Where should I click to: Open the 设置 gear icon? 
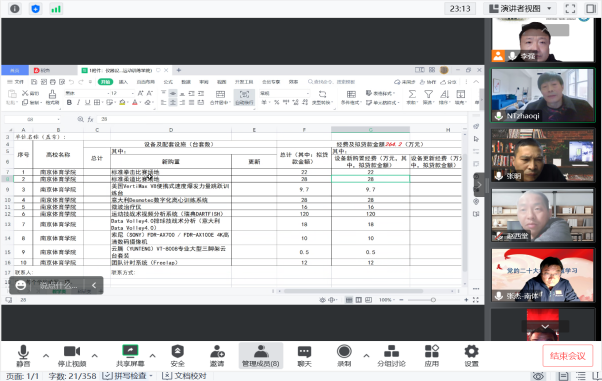[471, 351]
